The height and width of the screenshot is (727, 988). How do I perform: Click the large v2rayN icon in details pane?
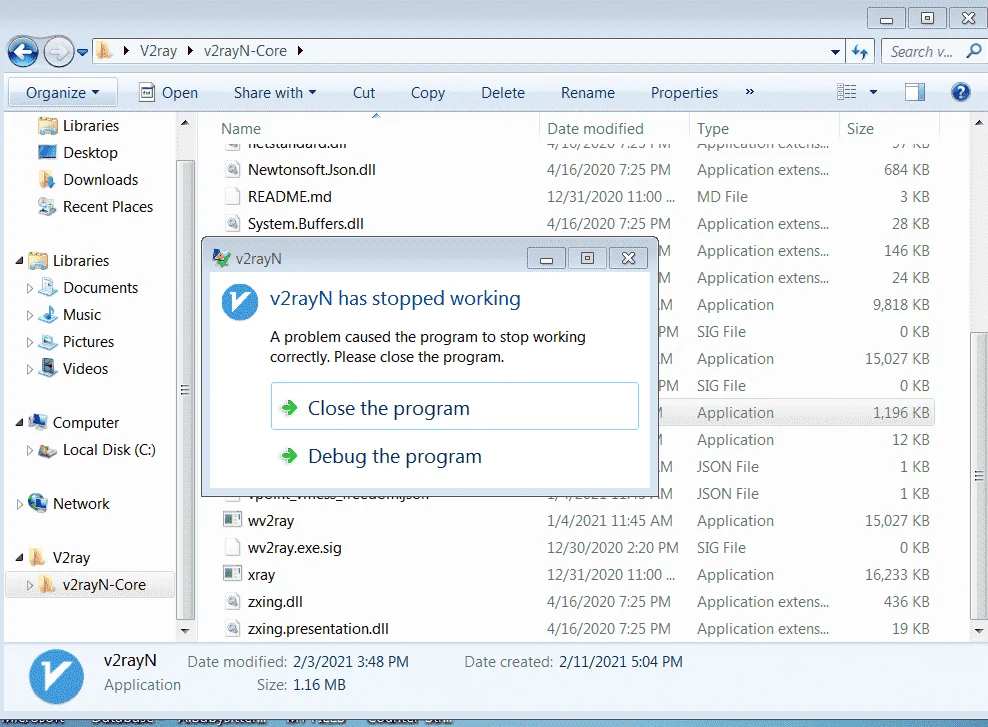coord(57,677)
